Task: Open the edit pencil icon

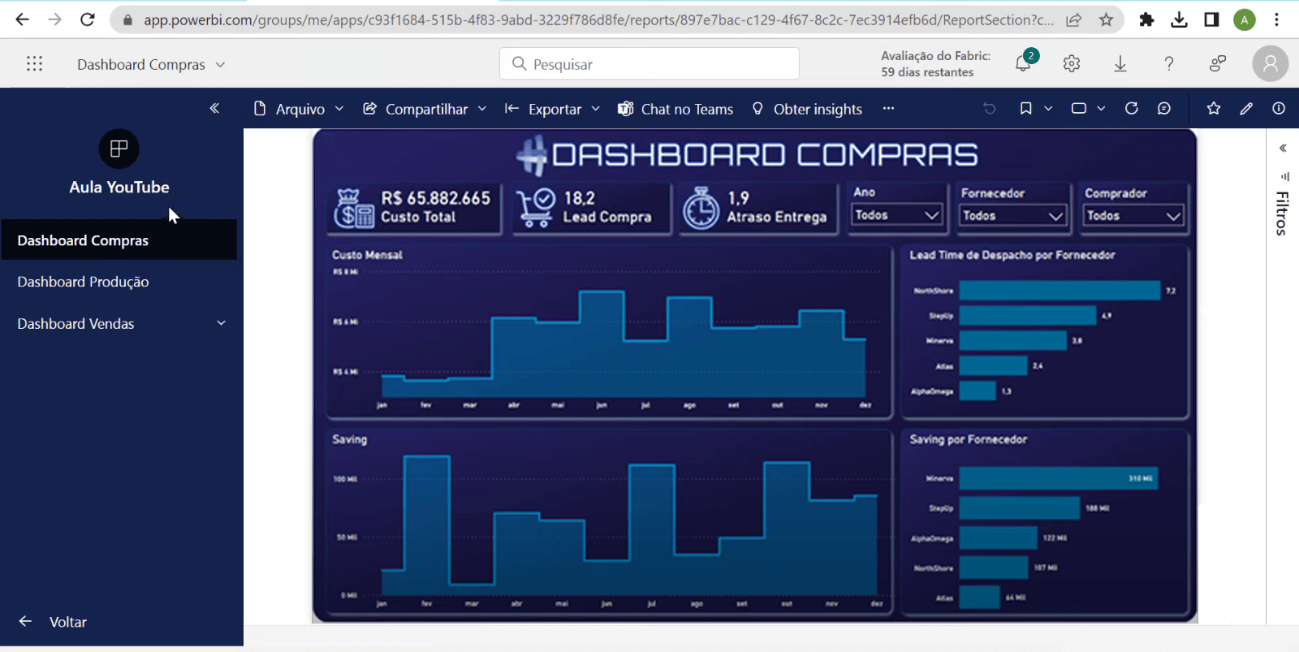Action: click(x=1246, y=108)
